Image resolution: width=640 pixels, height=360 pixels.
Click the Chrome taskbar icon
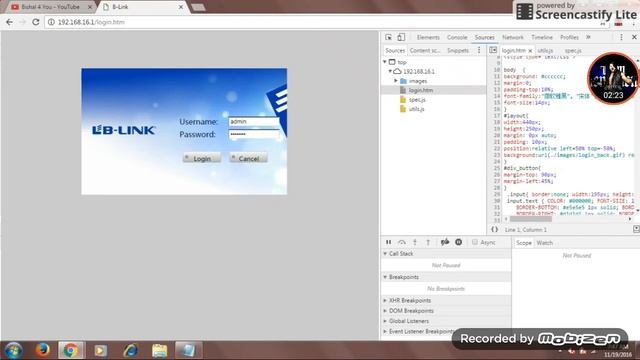pyautogui.click(x=70, y=350)
